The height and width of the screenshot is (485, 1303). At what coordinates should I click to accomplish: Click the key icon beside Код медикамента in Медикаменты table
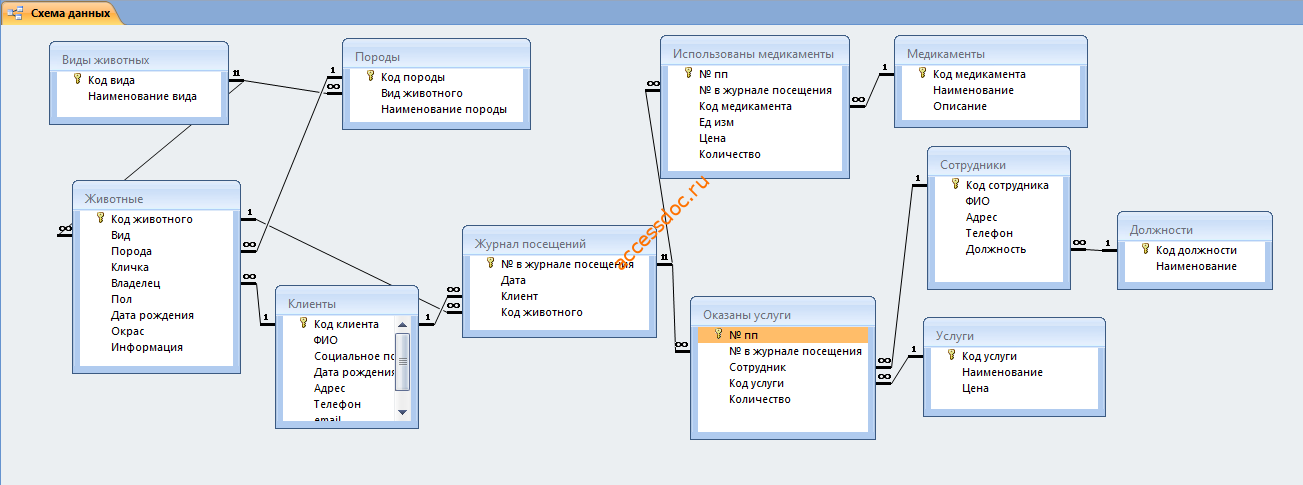(x=922, y=73)
